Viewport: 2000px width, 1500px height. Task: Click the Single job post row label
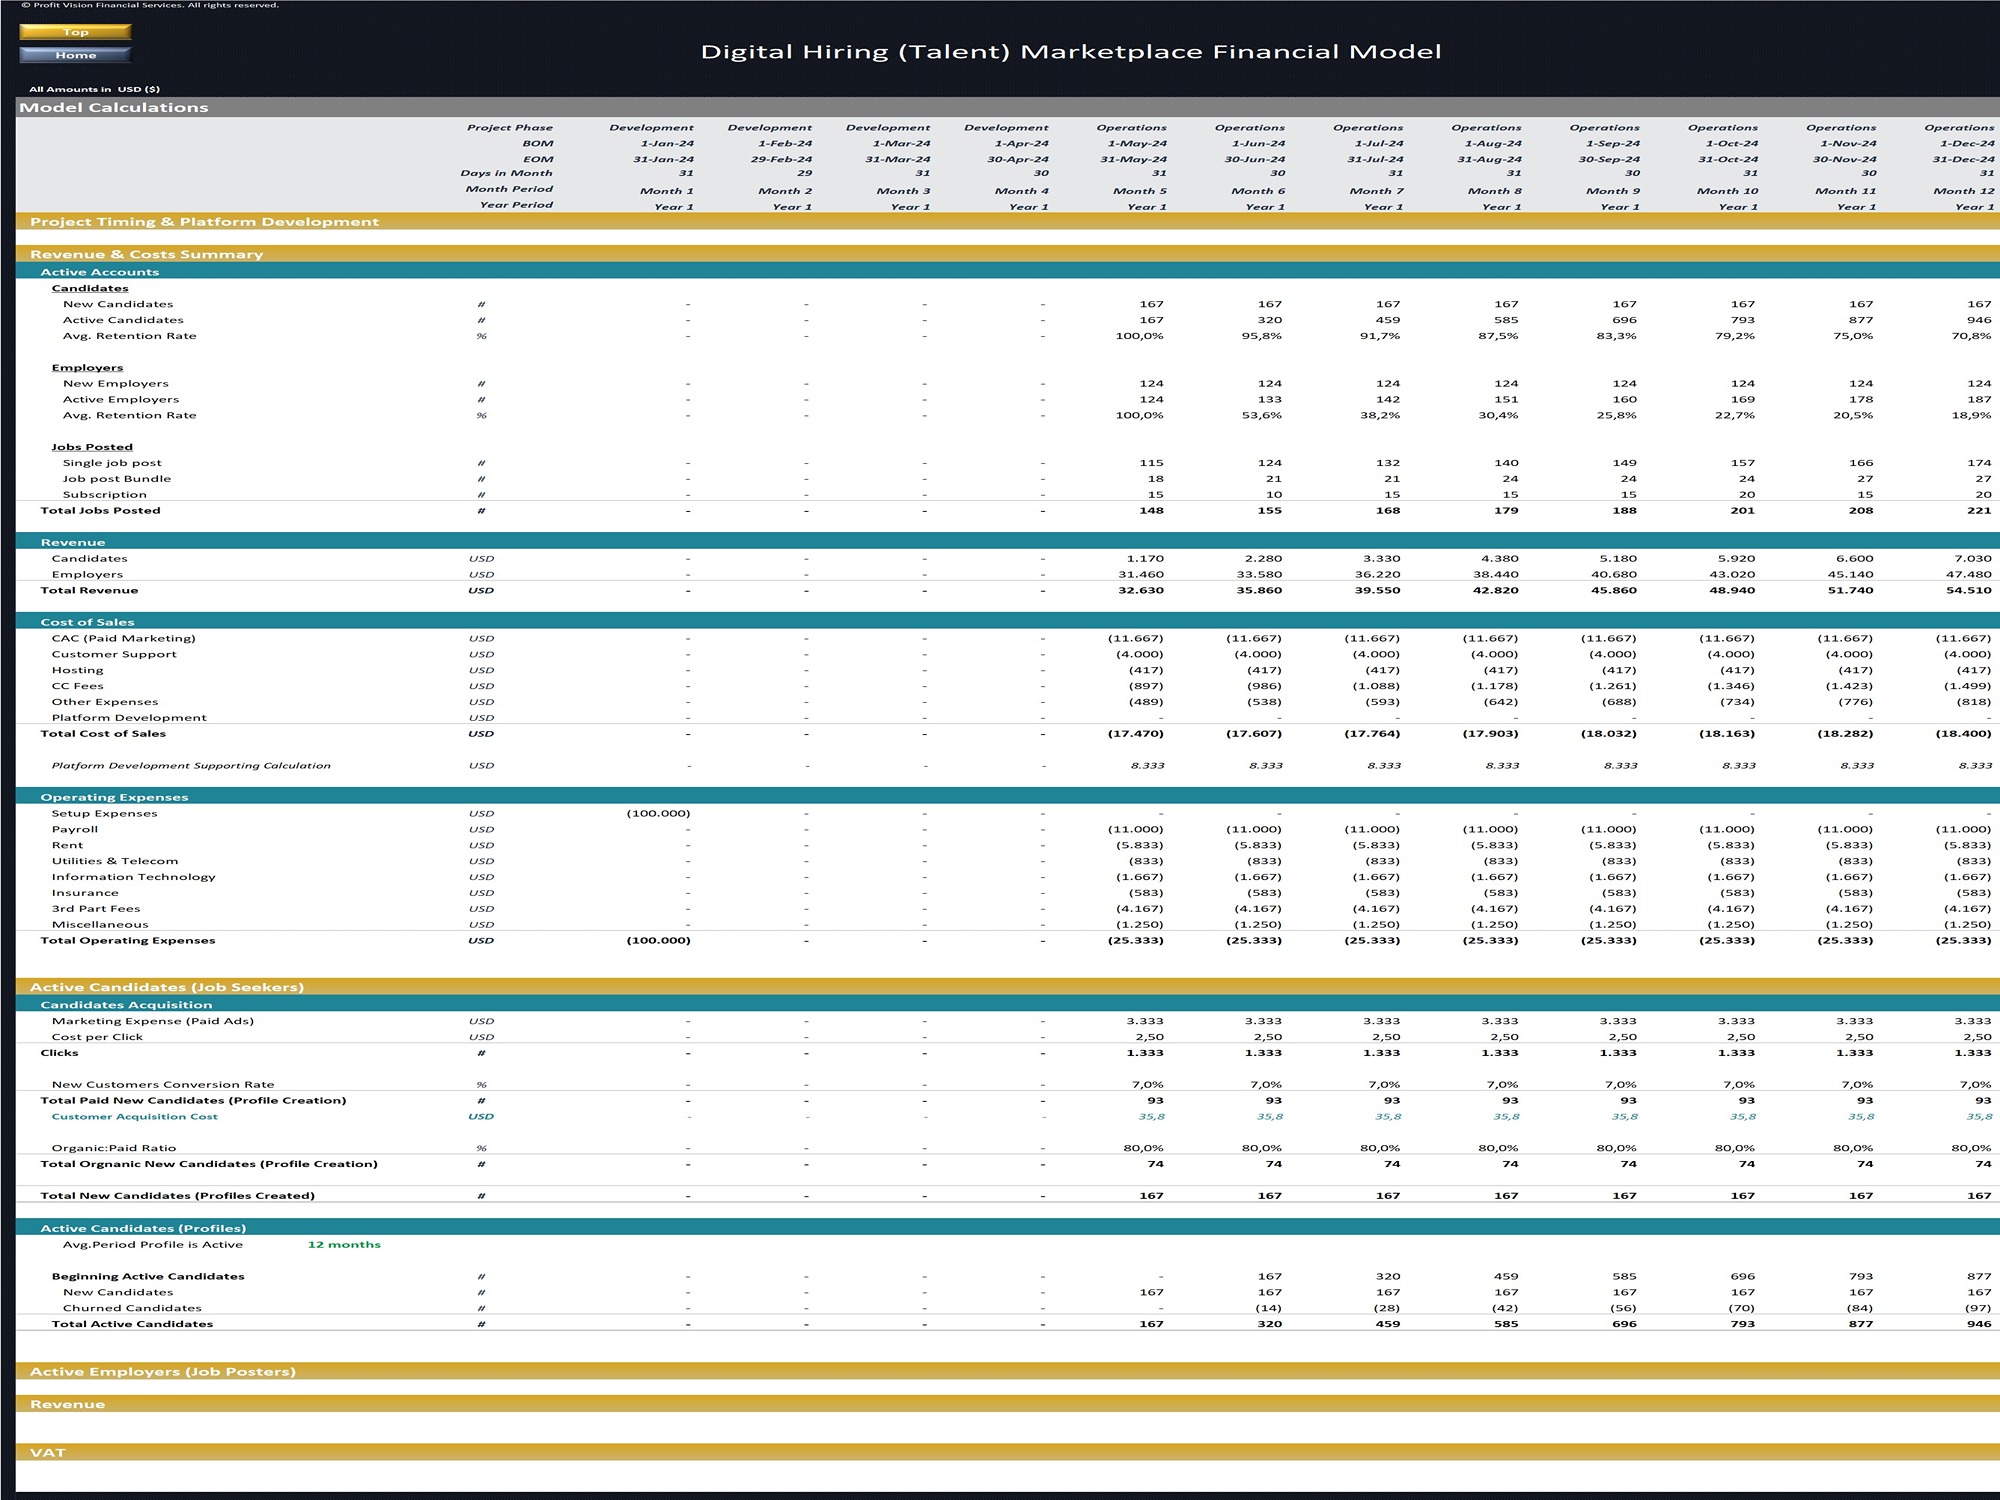click(x=112, y=463)
